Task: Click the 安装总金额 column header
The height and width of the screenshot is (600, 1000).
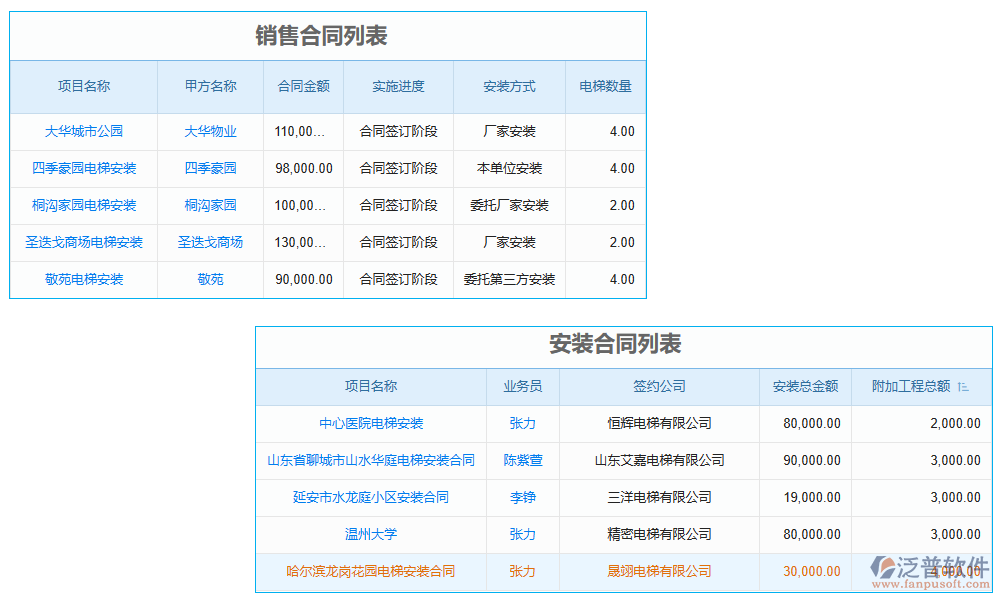Action: pyautogui.click(x=806, y=387)
